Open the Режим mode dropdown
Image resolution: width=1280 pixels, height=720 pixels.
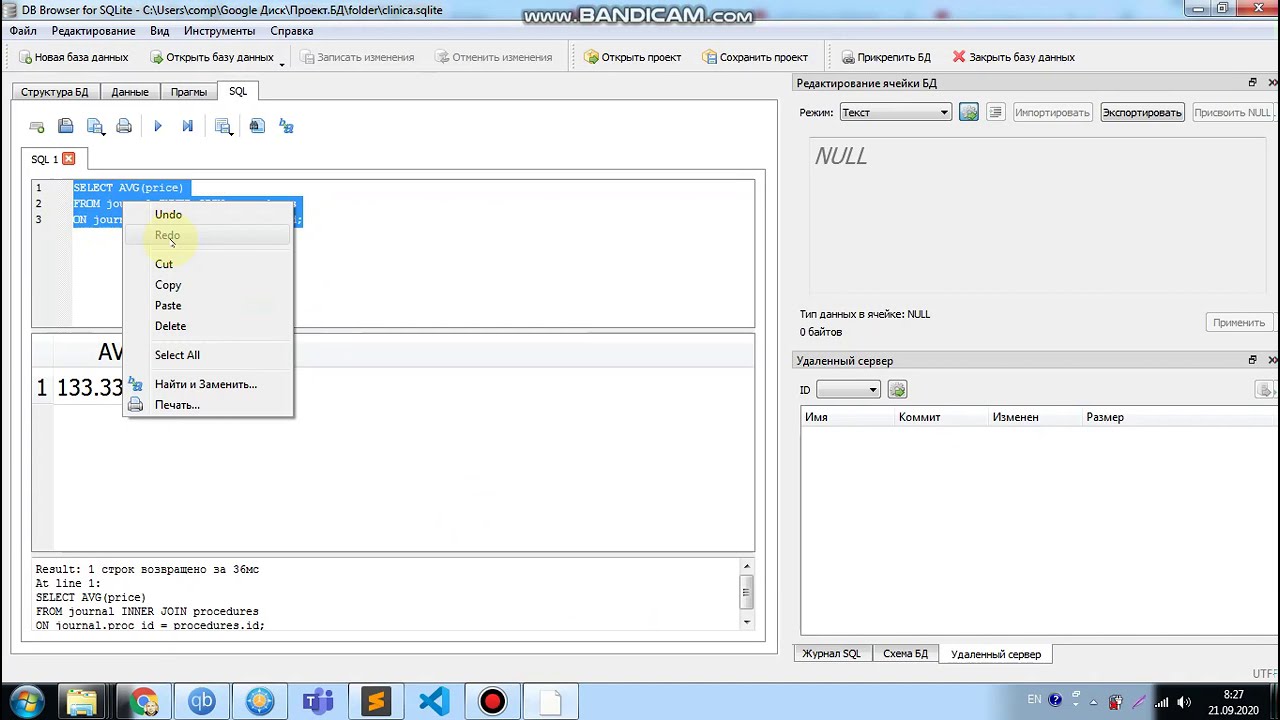click(x=895, y=112)
